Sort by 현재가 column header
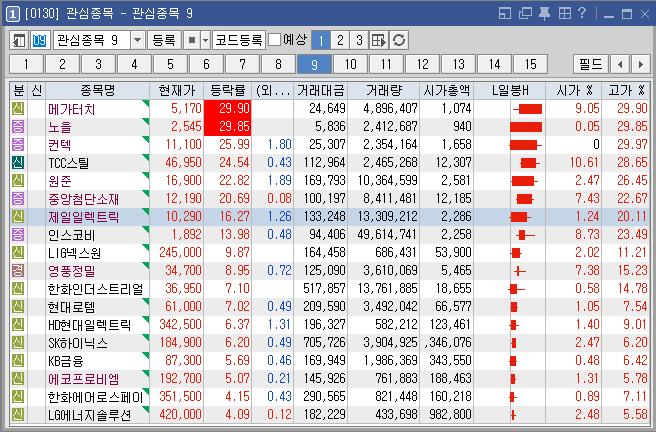 (177, 90)
